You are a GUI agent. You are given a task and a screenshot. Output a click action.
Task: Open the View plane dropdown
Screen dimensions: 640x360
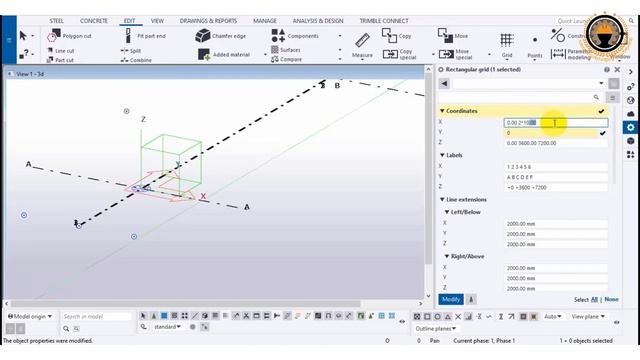pos(588,316)
